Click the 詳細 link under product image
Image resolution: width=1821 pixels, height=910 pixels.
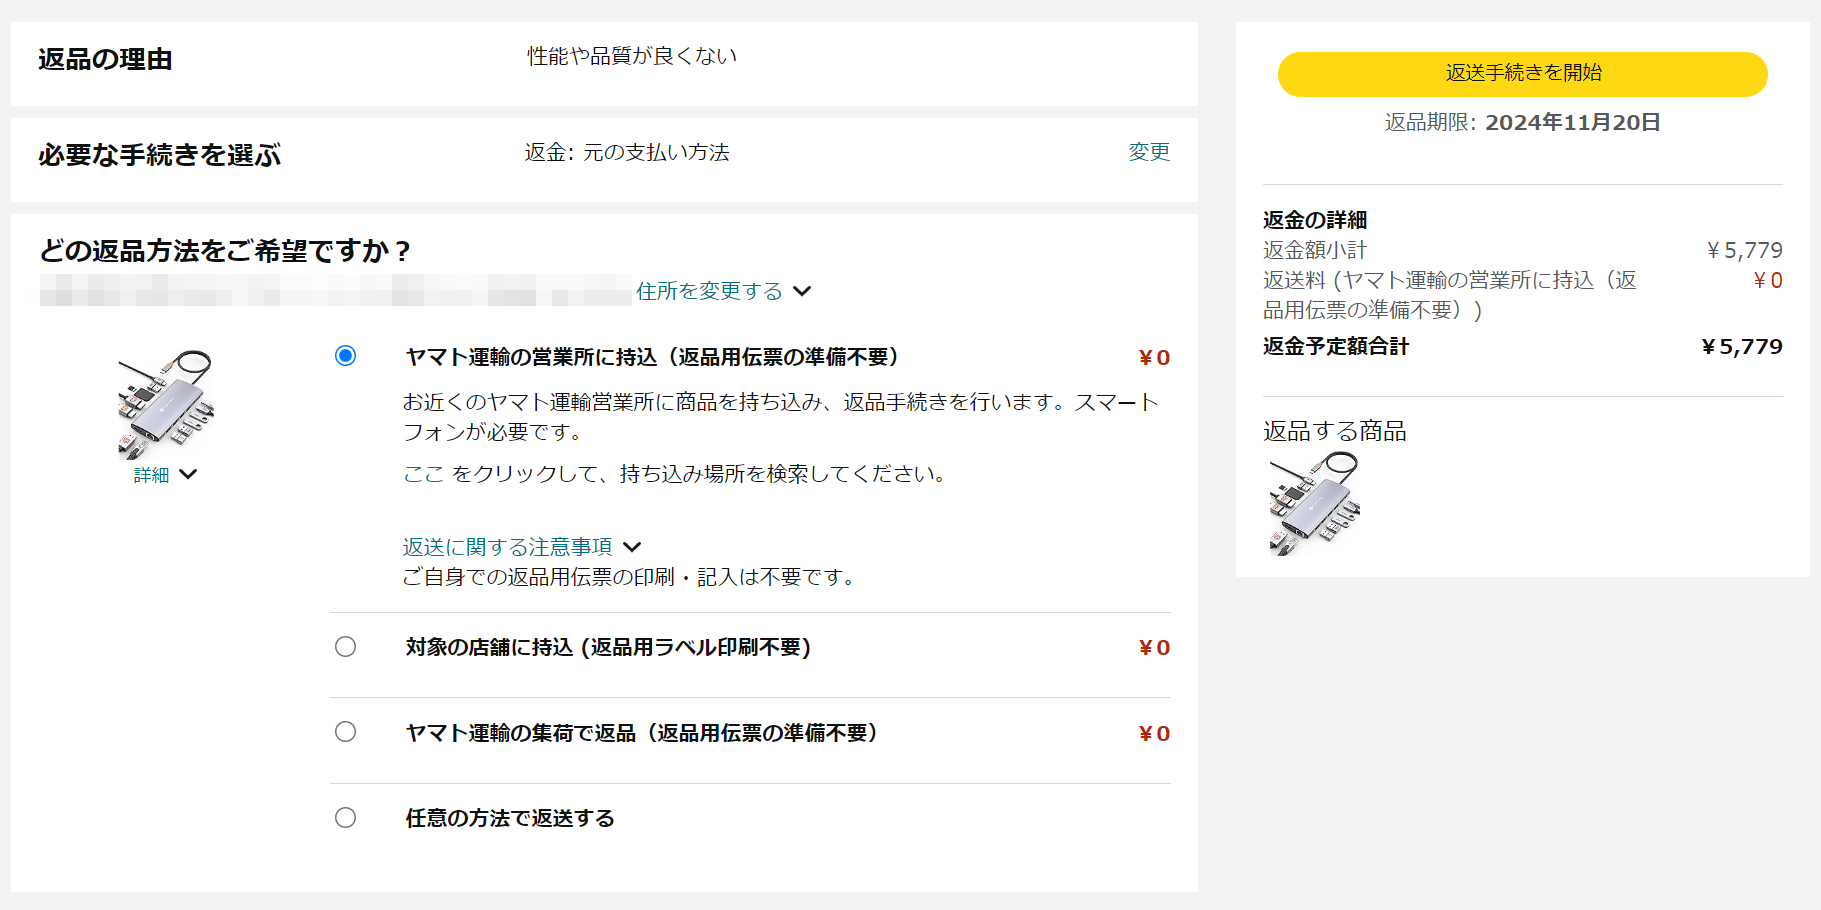pos(151,475)
